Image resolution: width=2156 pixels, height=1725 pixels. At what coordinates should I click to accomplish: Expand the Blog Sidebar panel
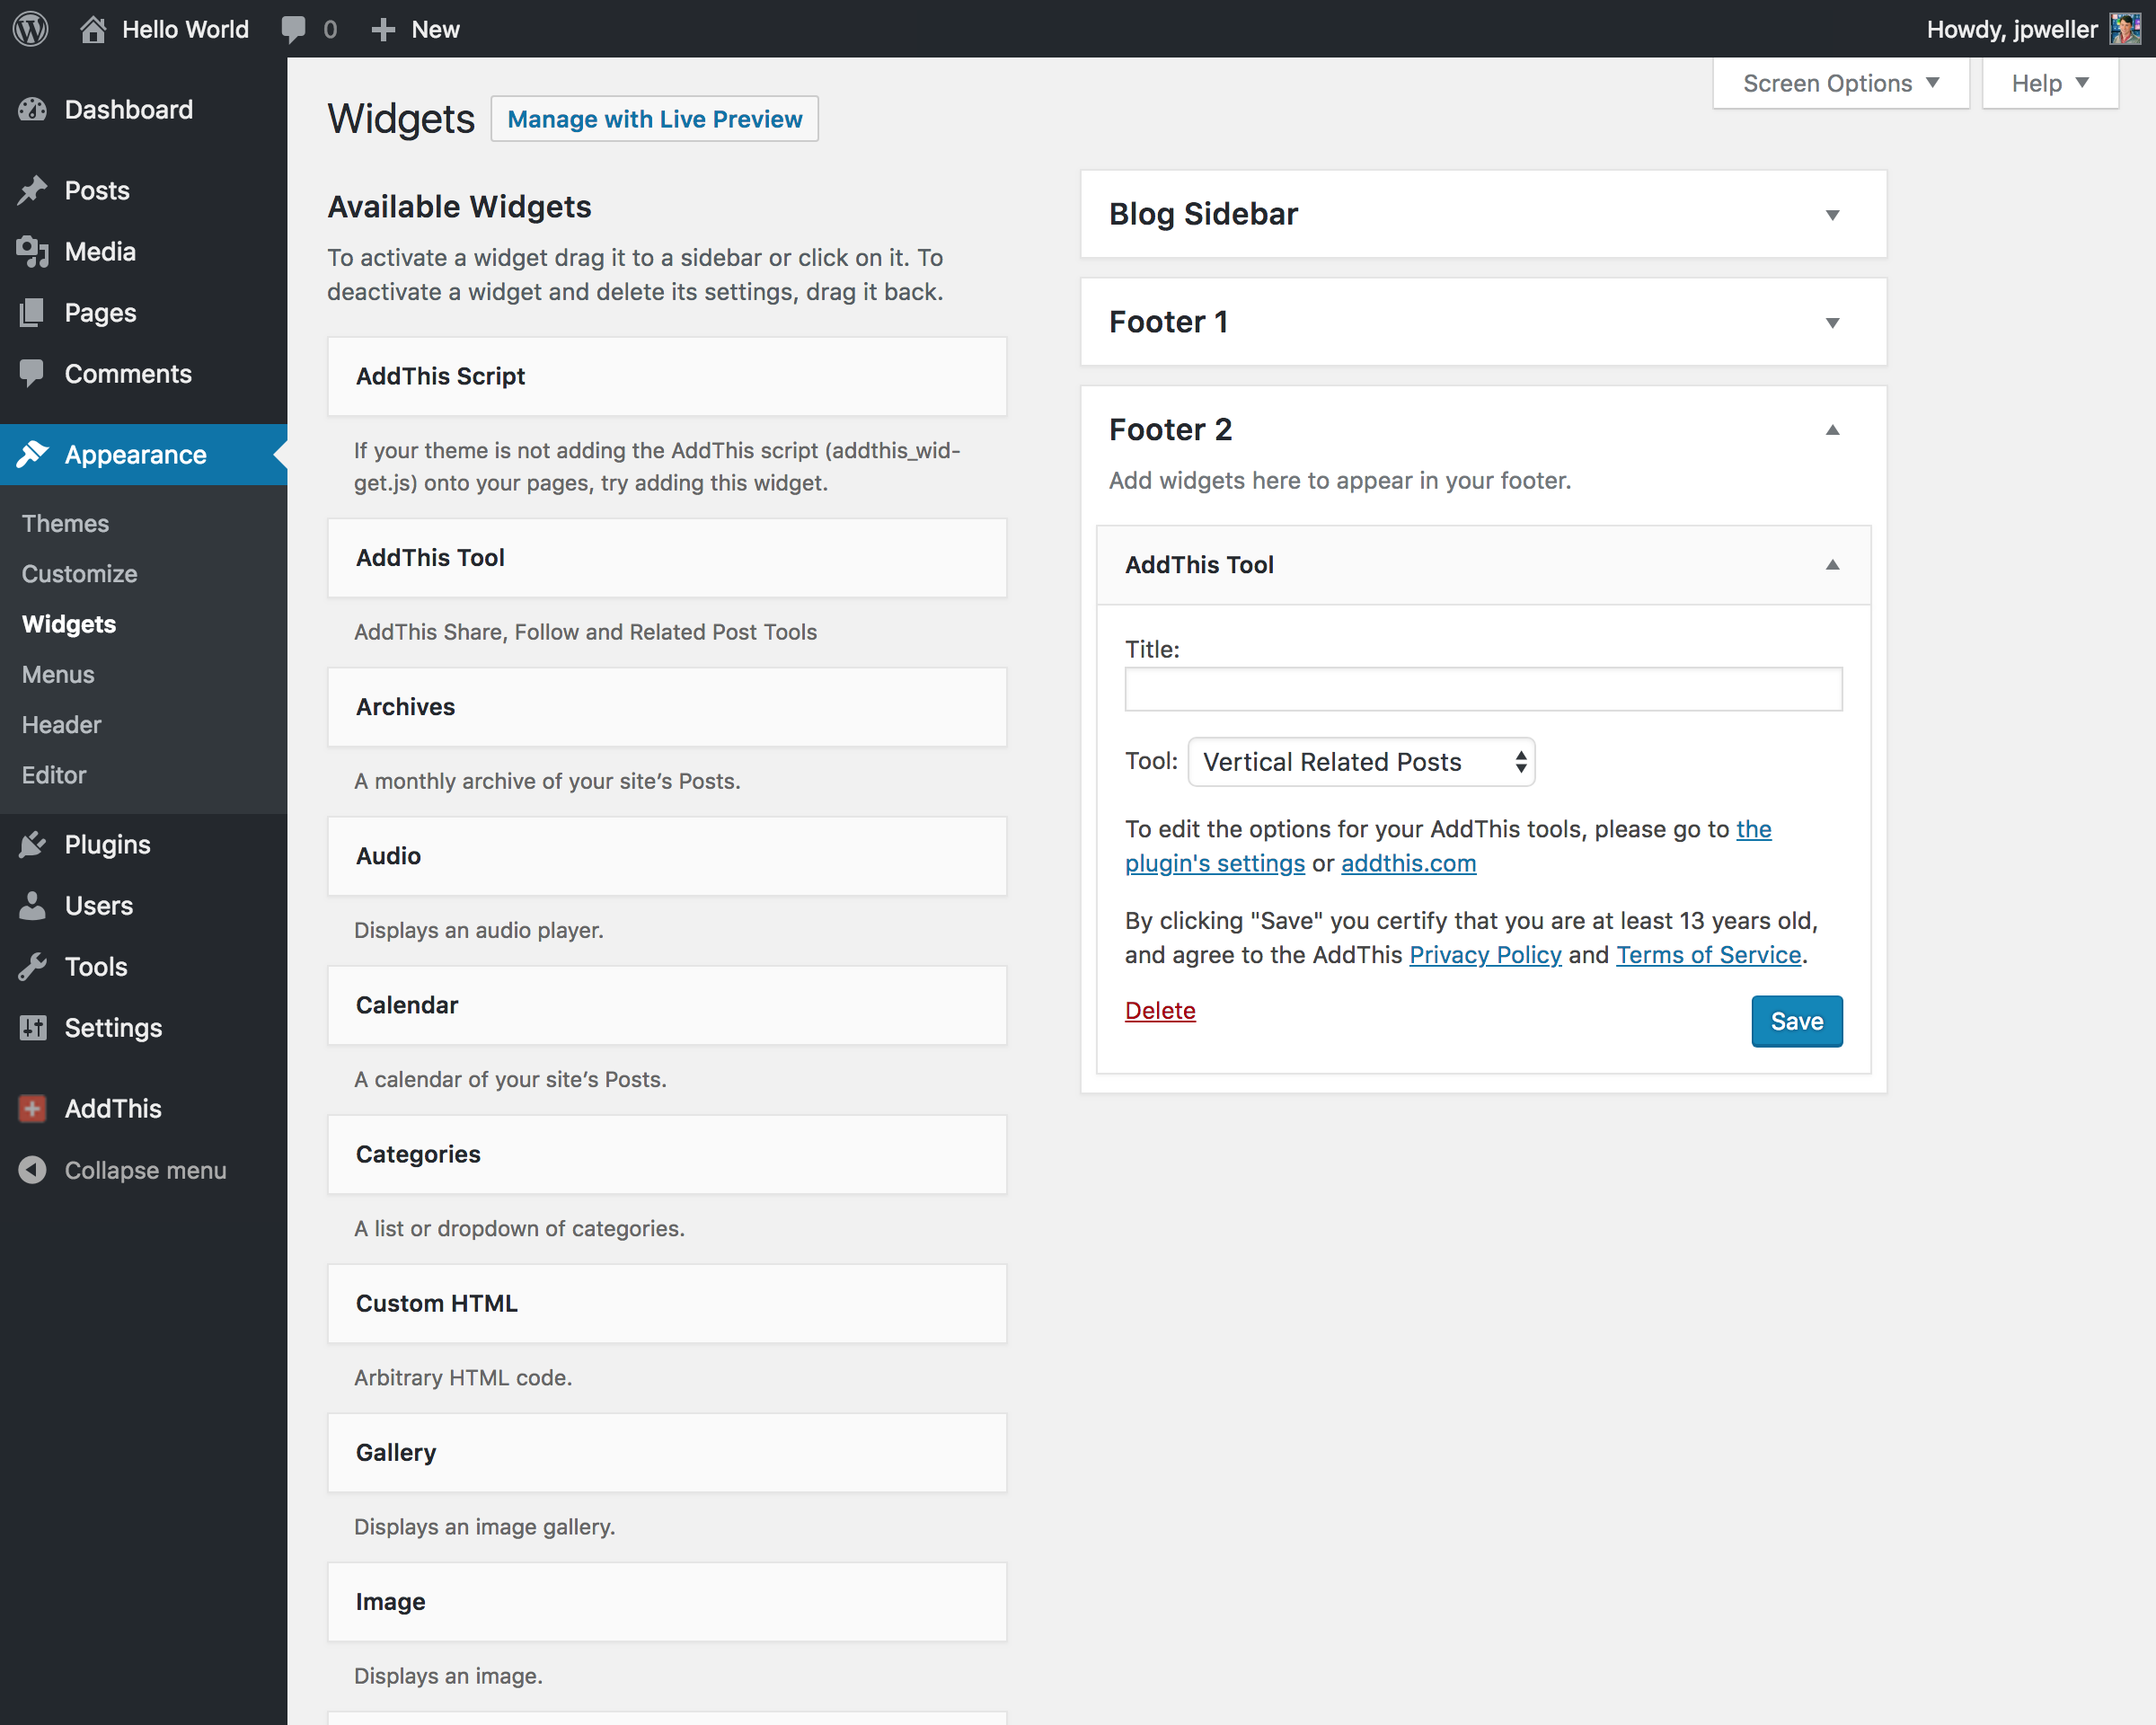(1832, 215)
